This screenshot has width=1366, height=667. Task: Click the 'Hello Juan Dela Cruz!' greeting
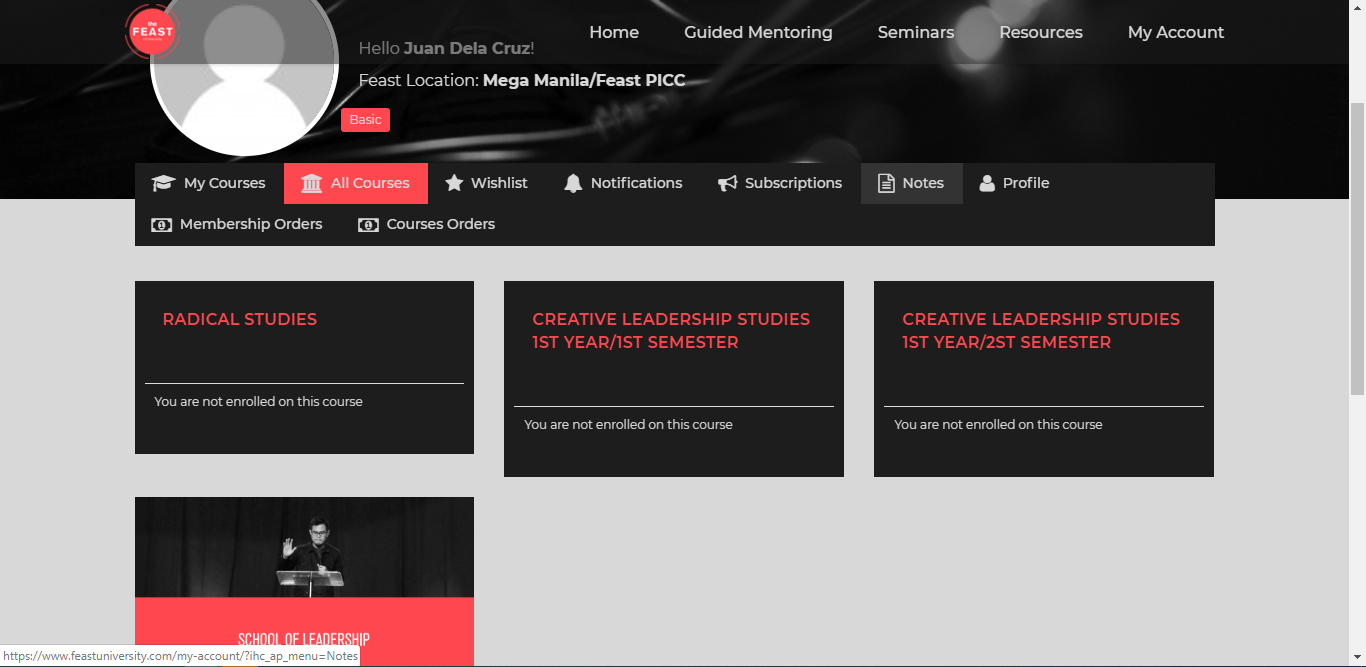click(446, 48)
